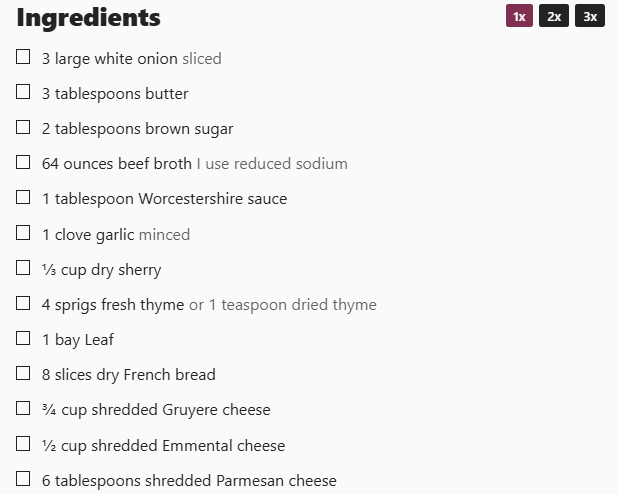Mark the bay leaf checkbox
Screen dimensions: 618x494
[23, 338]
